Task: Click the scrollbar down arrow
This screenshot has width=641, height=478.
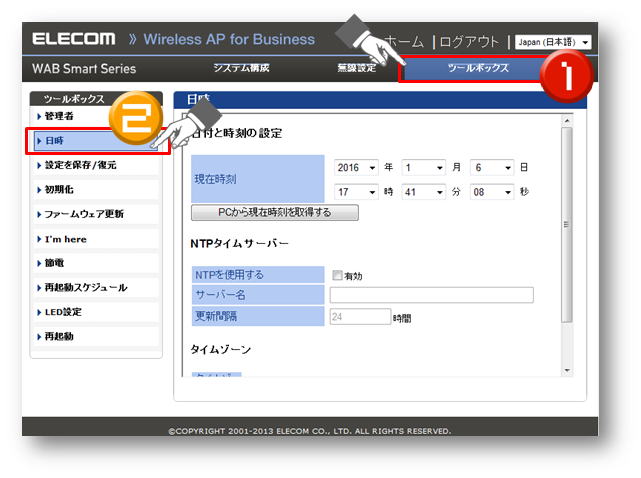Action: coord(567,370)
